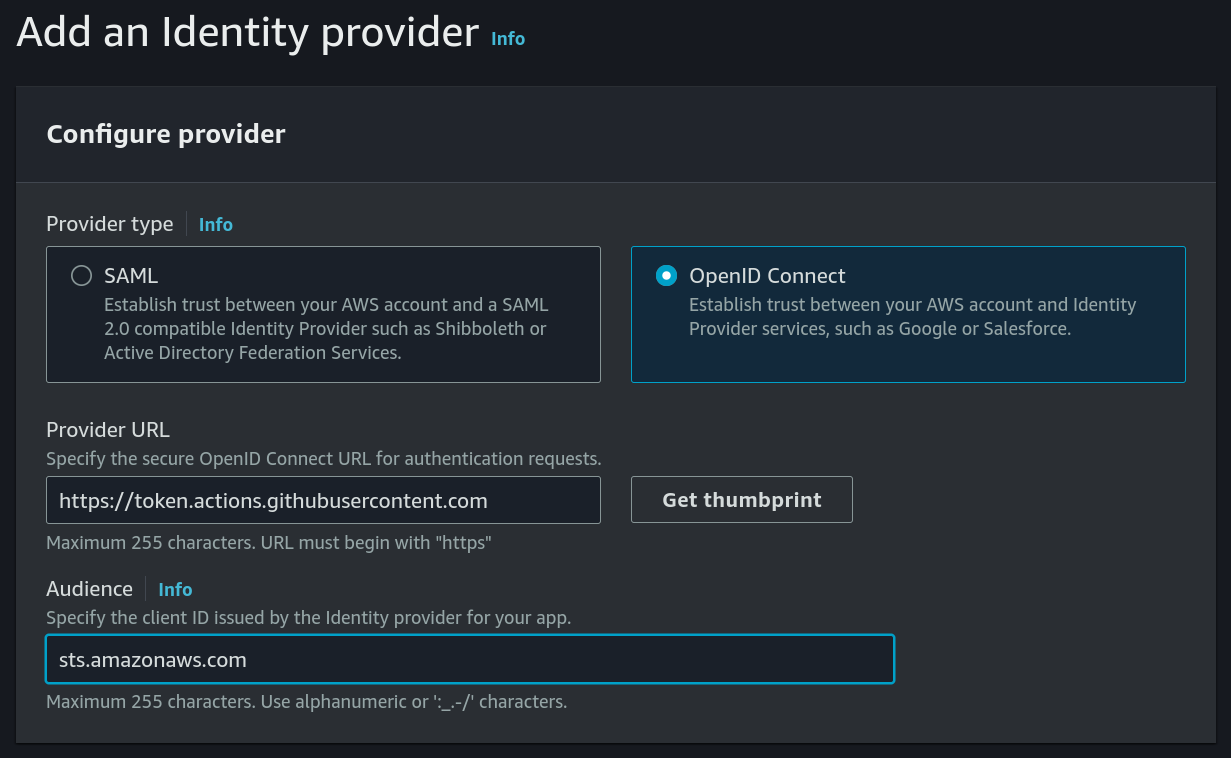Click the "SAML" option title text
This screenshot has width=1231, height=758.
click(x=131, y=276)
